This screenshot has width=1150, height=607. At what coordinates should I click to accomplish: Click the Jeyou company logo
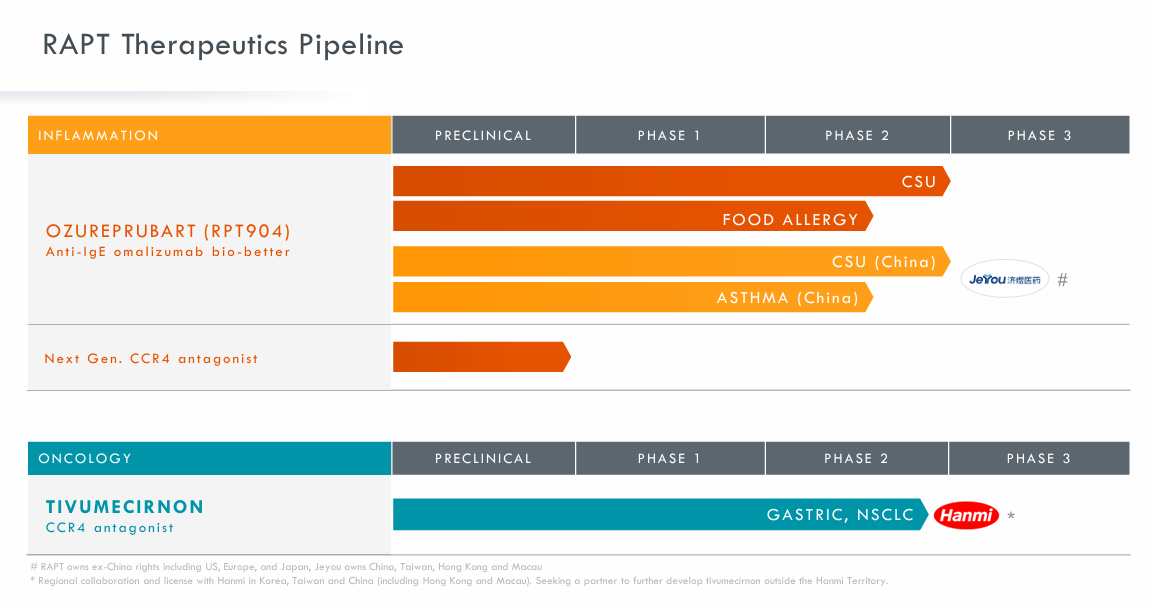pyautogui.click(x=1005, y=279)
